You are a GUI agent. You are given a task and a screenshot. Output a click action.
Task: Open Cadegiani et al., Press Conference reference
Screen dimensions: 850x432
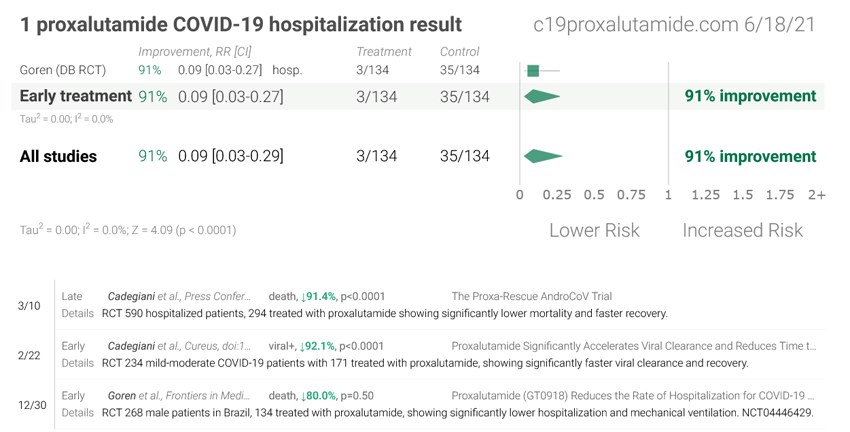pyautogui.click(x=180, y=296)
